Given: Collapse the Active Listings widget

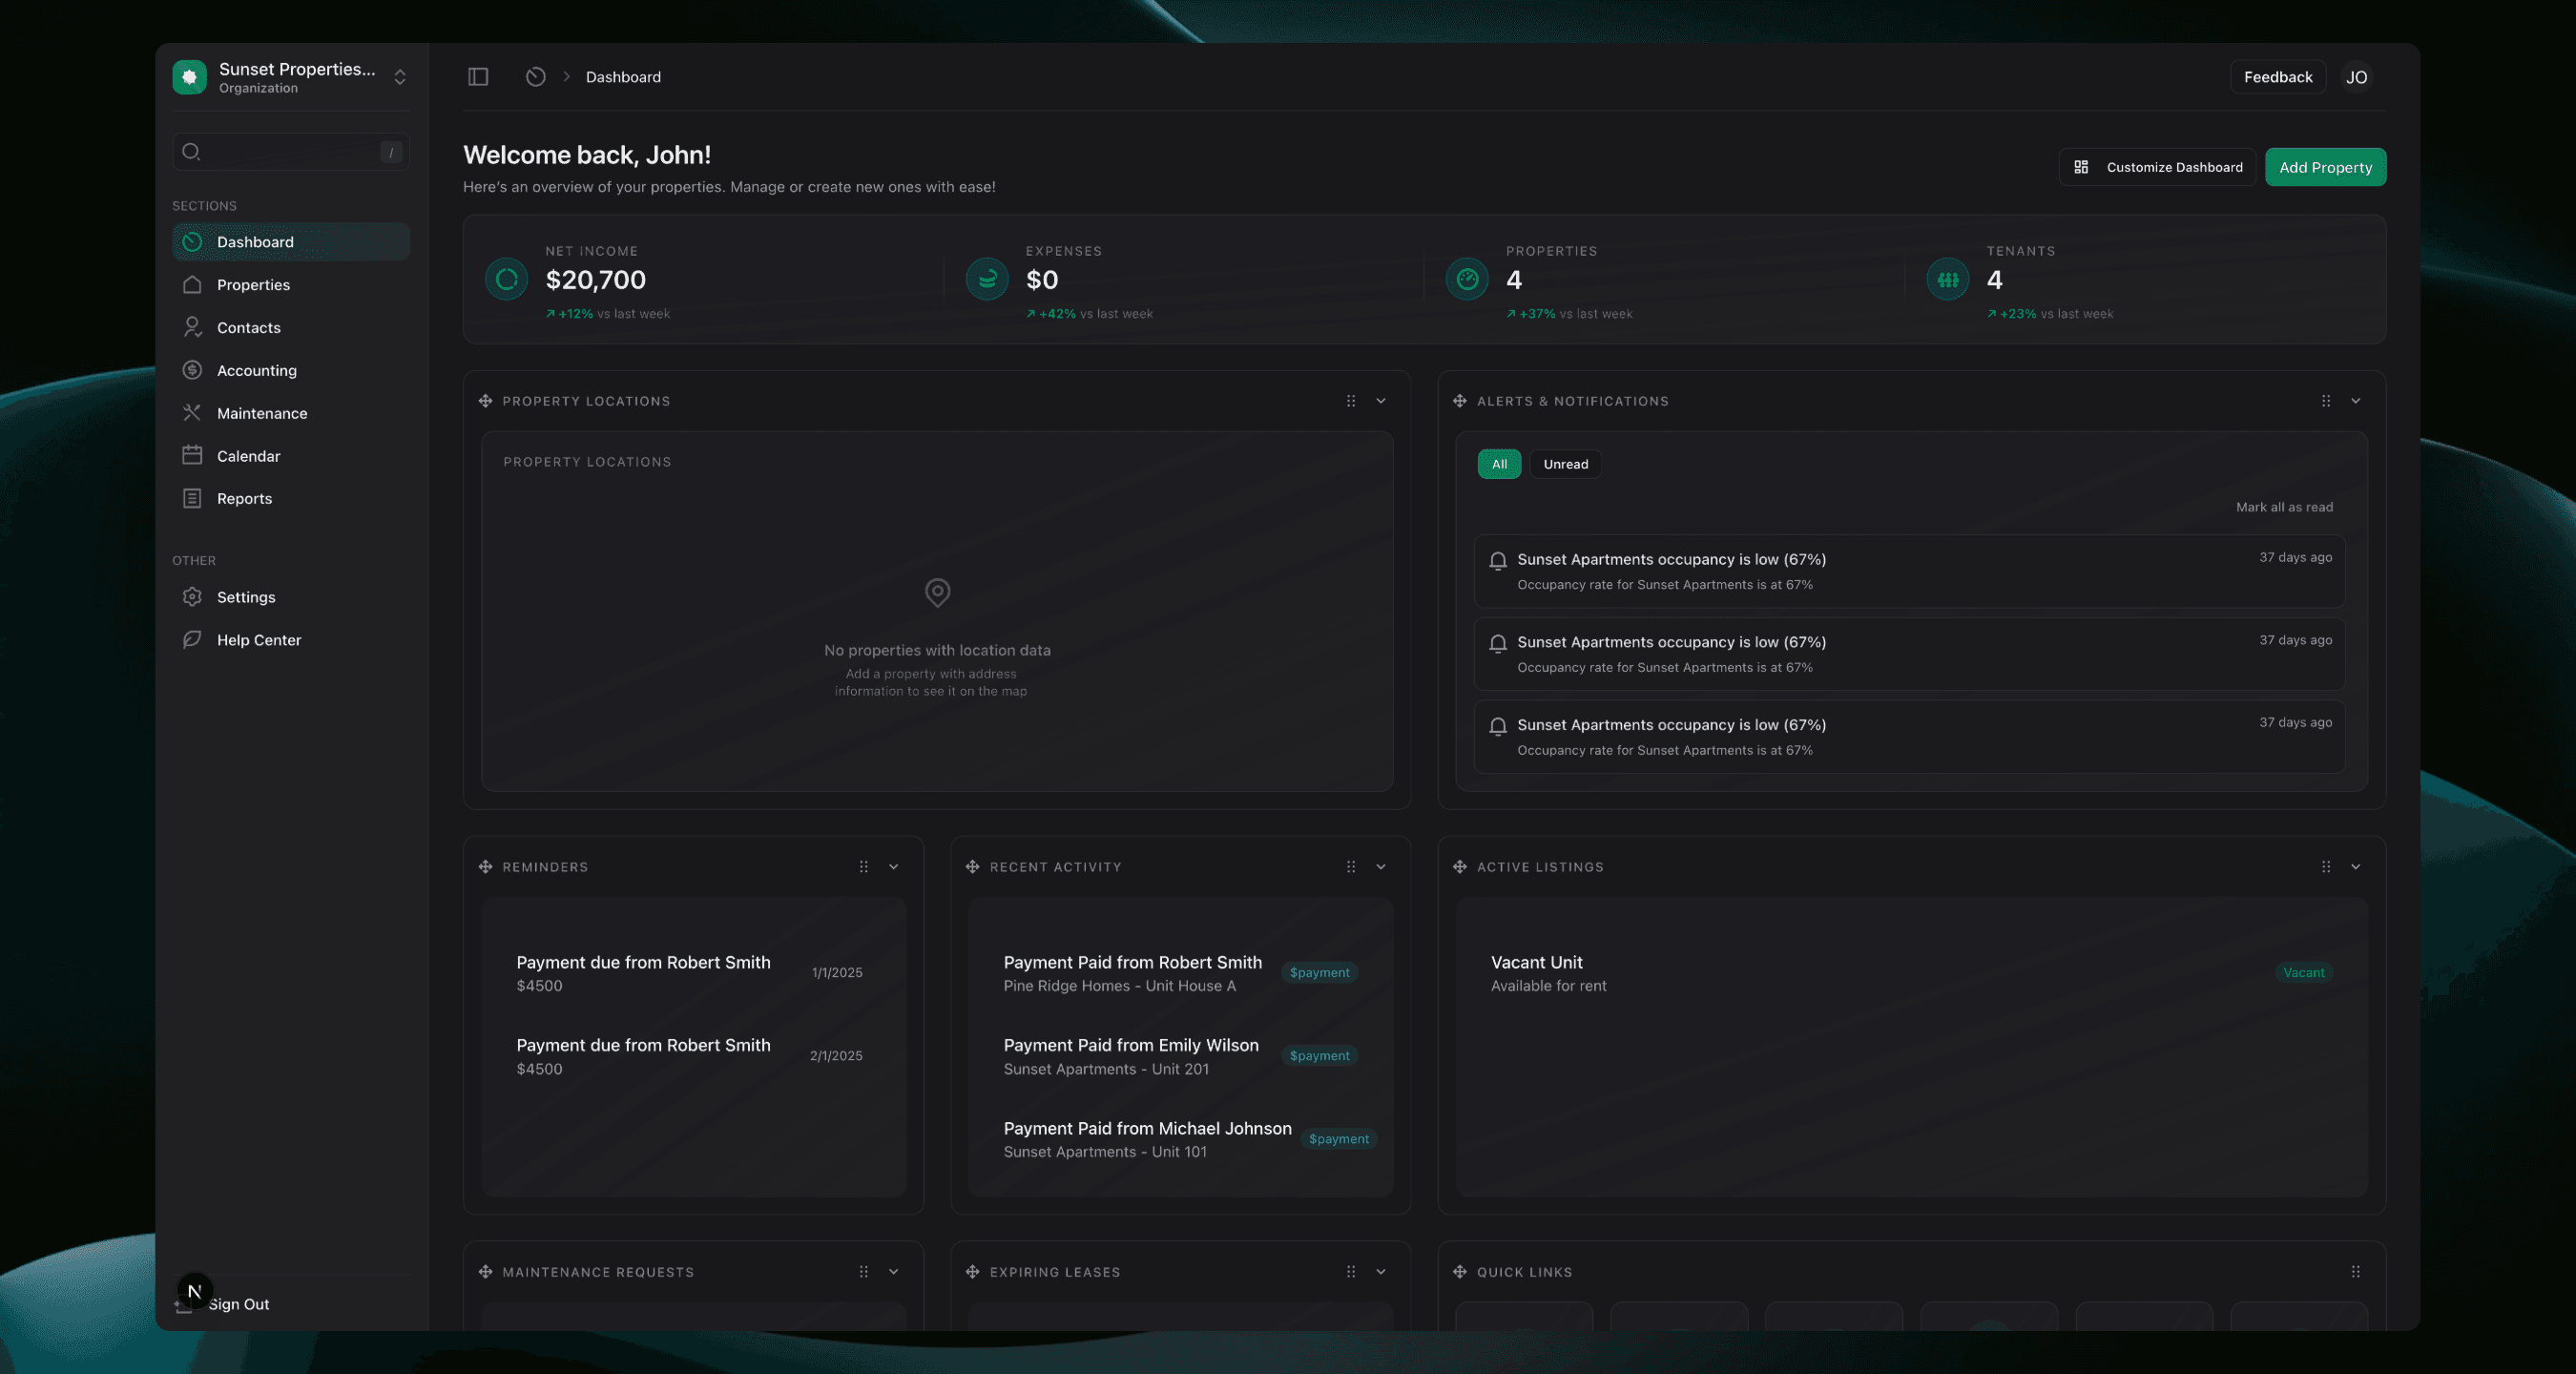Looking at the screenshot, I should (2356, 867).
